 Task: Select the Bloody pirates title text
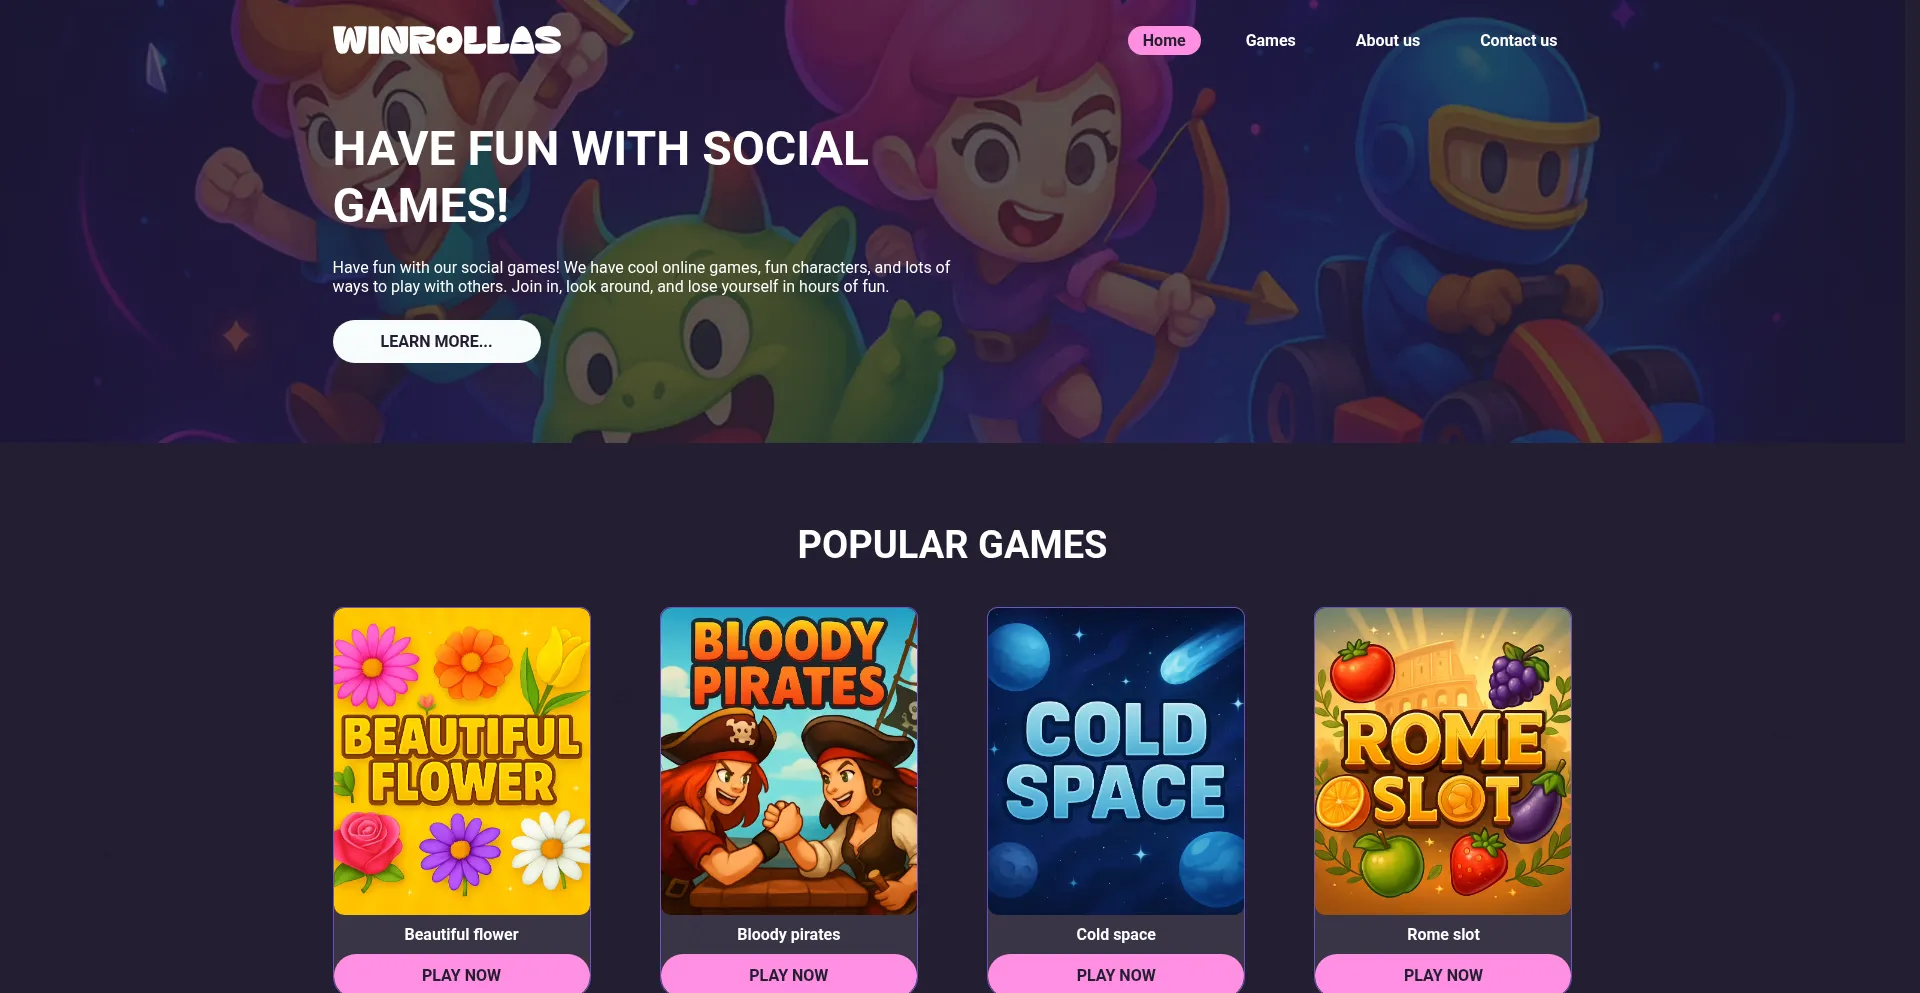[x=789, y=934]
